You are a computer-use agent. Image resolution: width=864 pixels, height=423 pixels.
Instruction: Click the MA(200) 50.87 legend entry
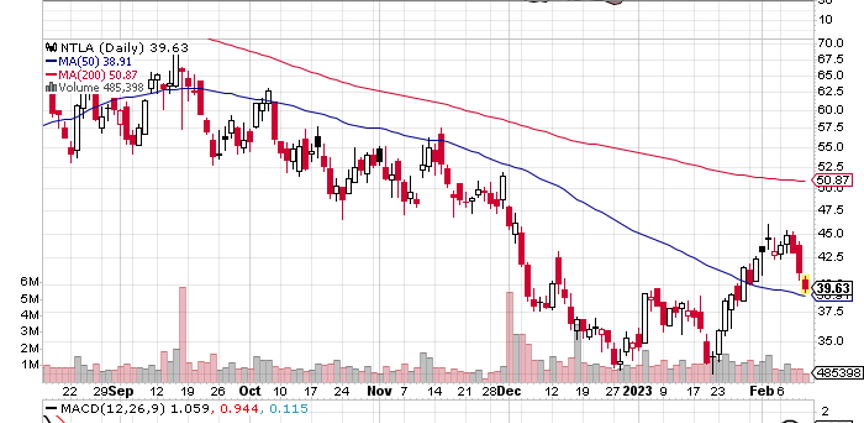point(98,74)
